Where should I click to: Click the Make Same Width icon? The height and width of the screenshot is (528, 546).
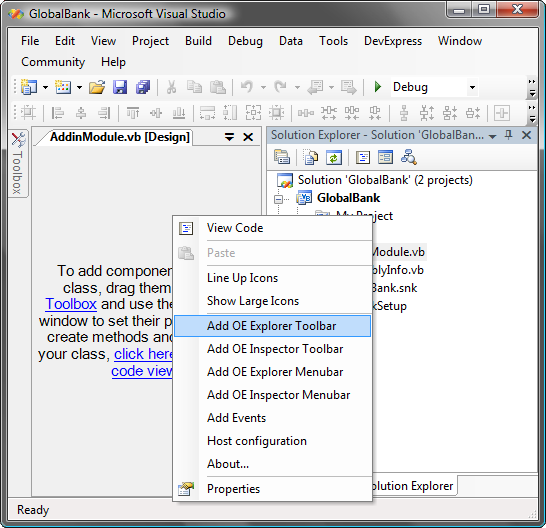point(207,113)
